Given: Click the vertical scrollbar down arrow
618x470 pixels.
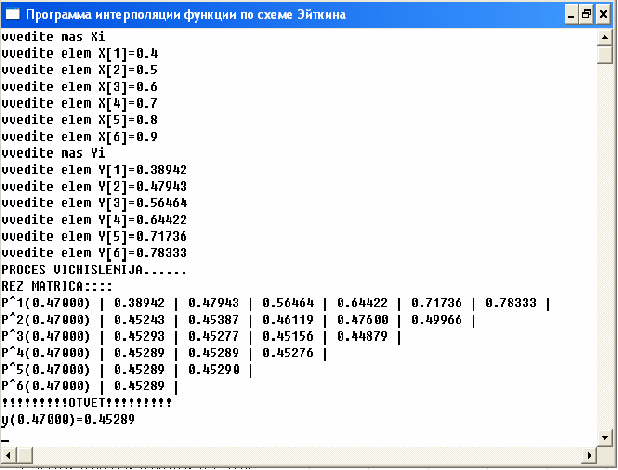Looking at the screenshot, I should point(605,437).
